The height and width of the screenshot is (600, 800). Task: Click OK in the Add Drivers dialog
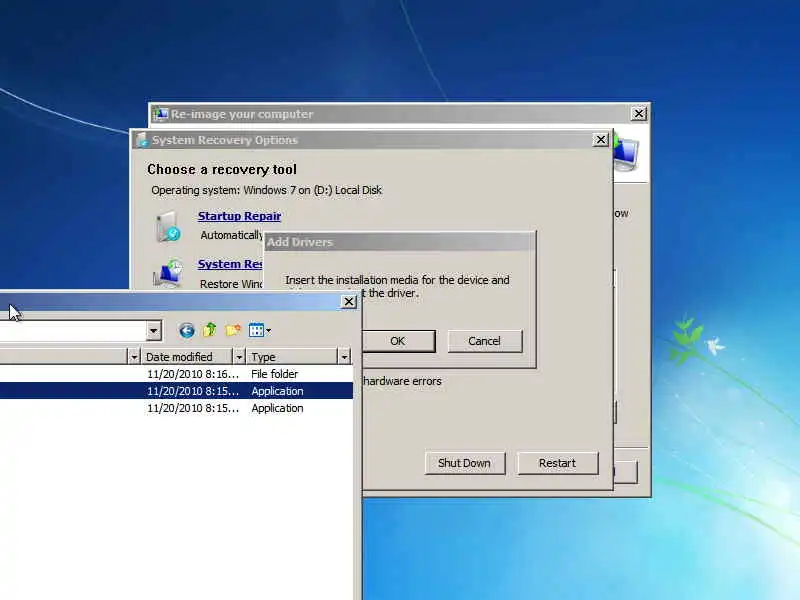click(397, 341)
